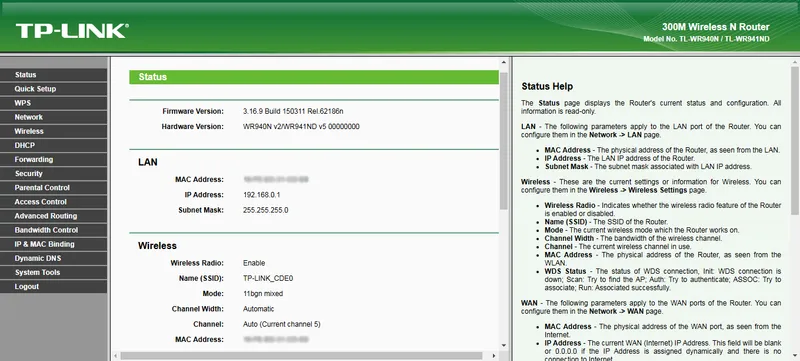
Task: Click the TP-LINK logo
Action: pos(72,31)
